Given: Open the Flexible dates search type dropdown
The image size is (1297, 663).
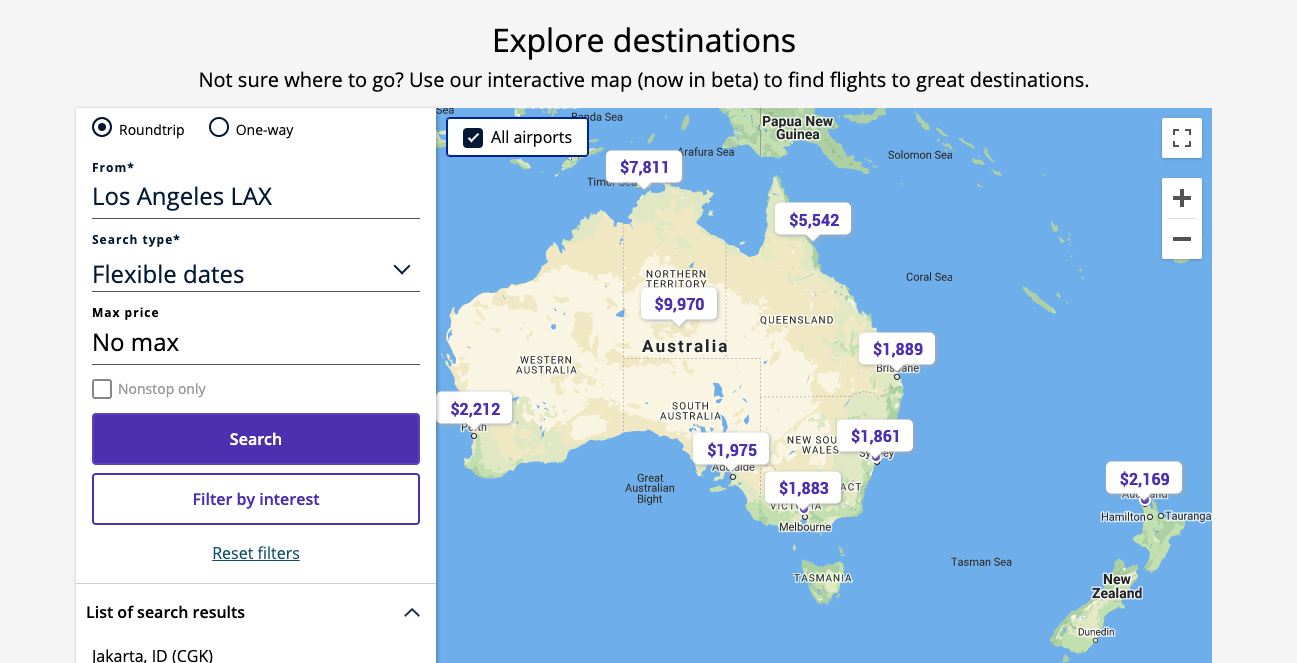Looking at the screenshot, I should point(255,273).
